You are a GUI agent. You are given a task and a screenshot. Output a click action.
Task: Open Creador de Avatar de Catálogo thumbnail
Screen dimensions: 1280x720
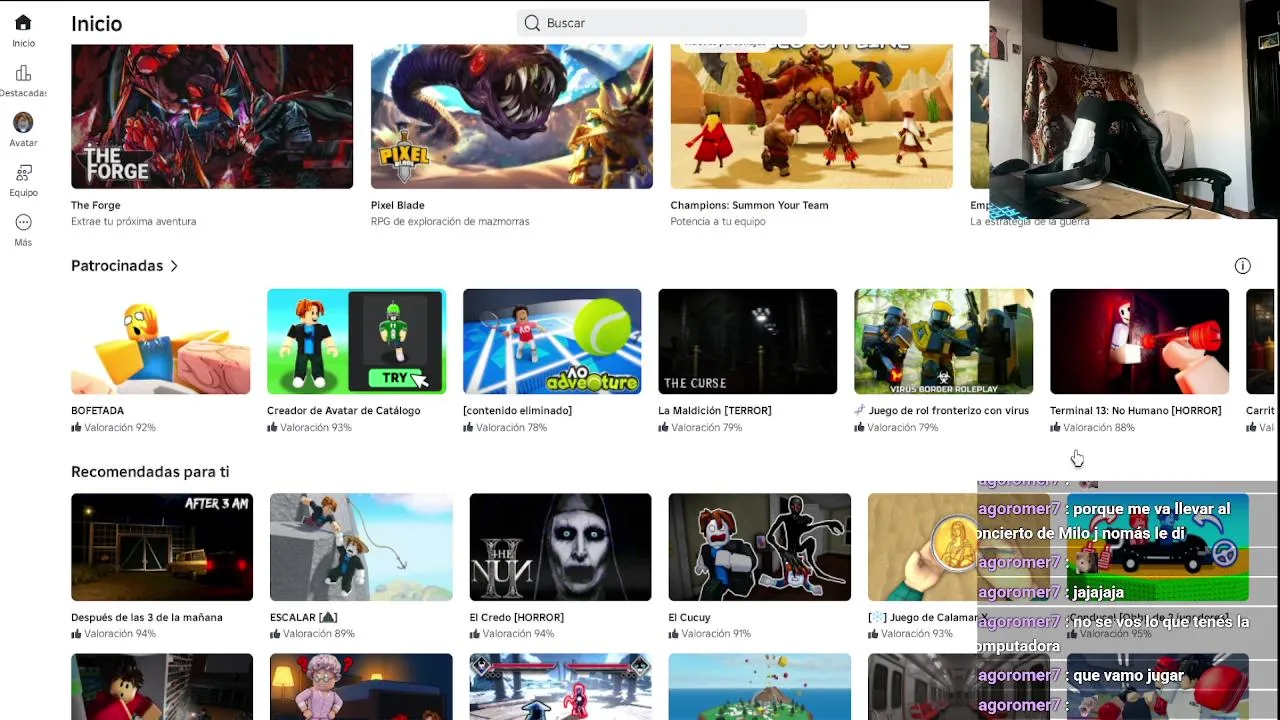(x=356, y=342)
